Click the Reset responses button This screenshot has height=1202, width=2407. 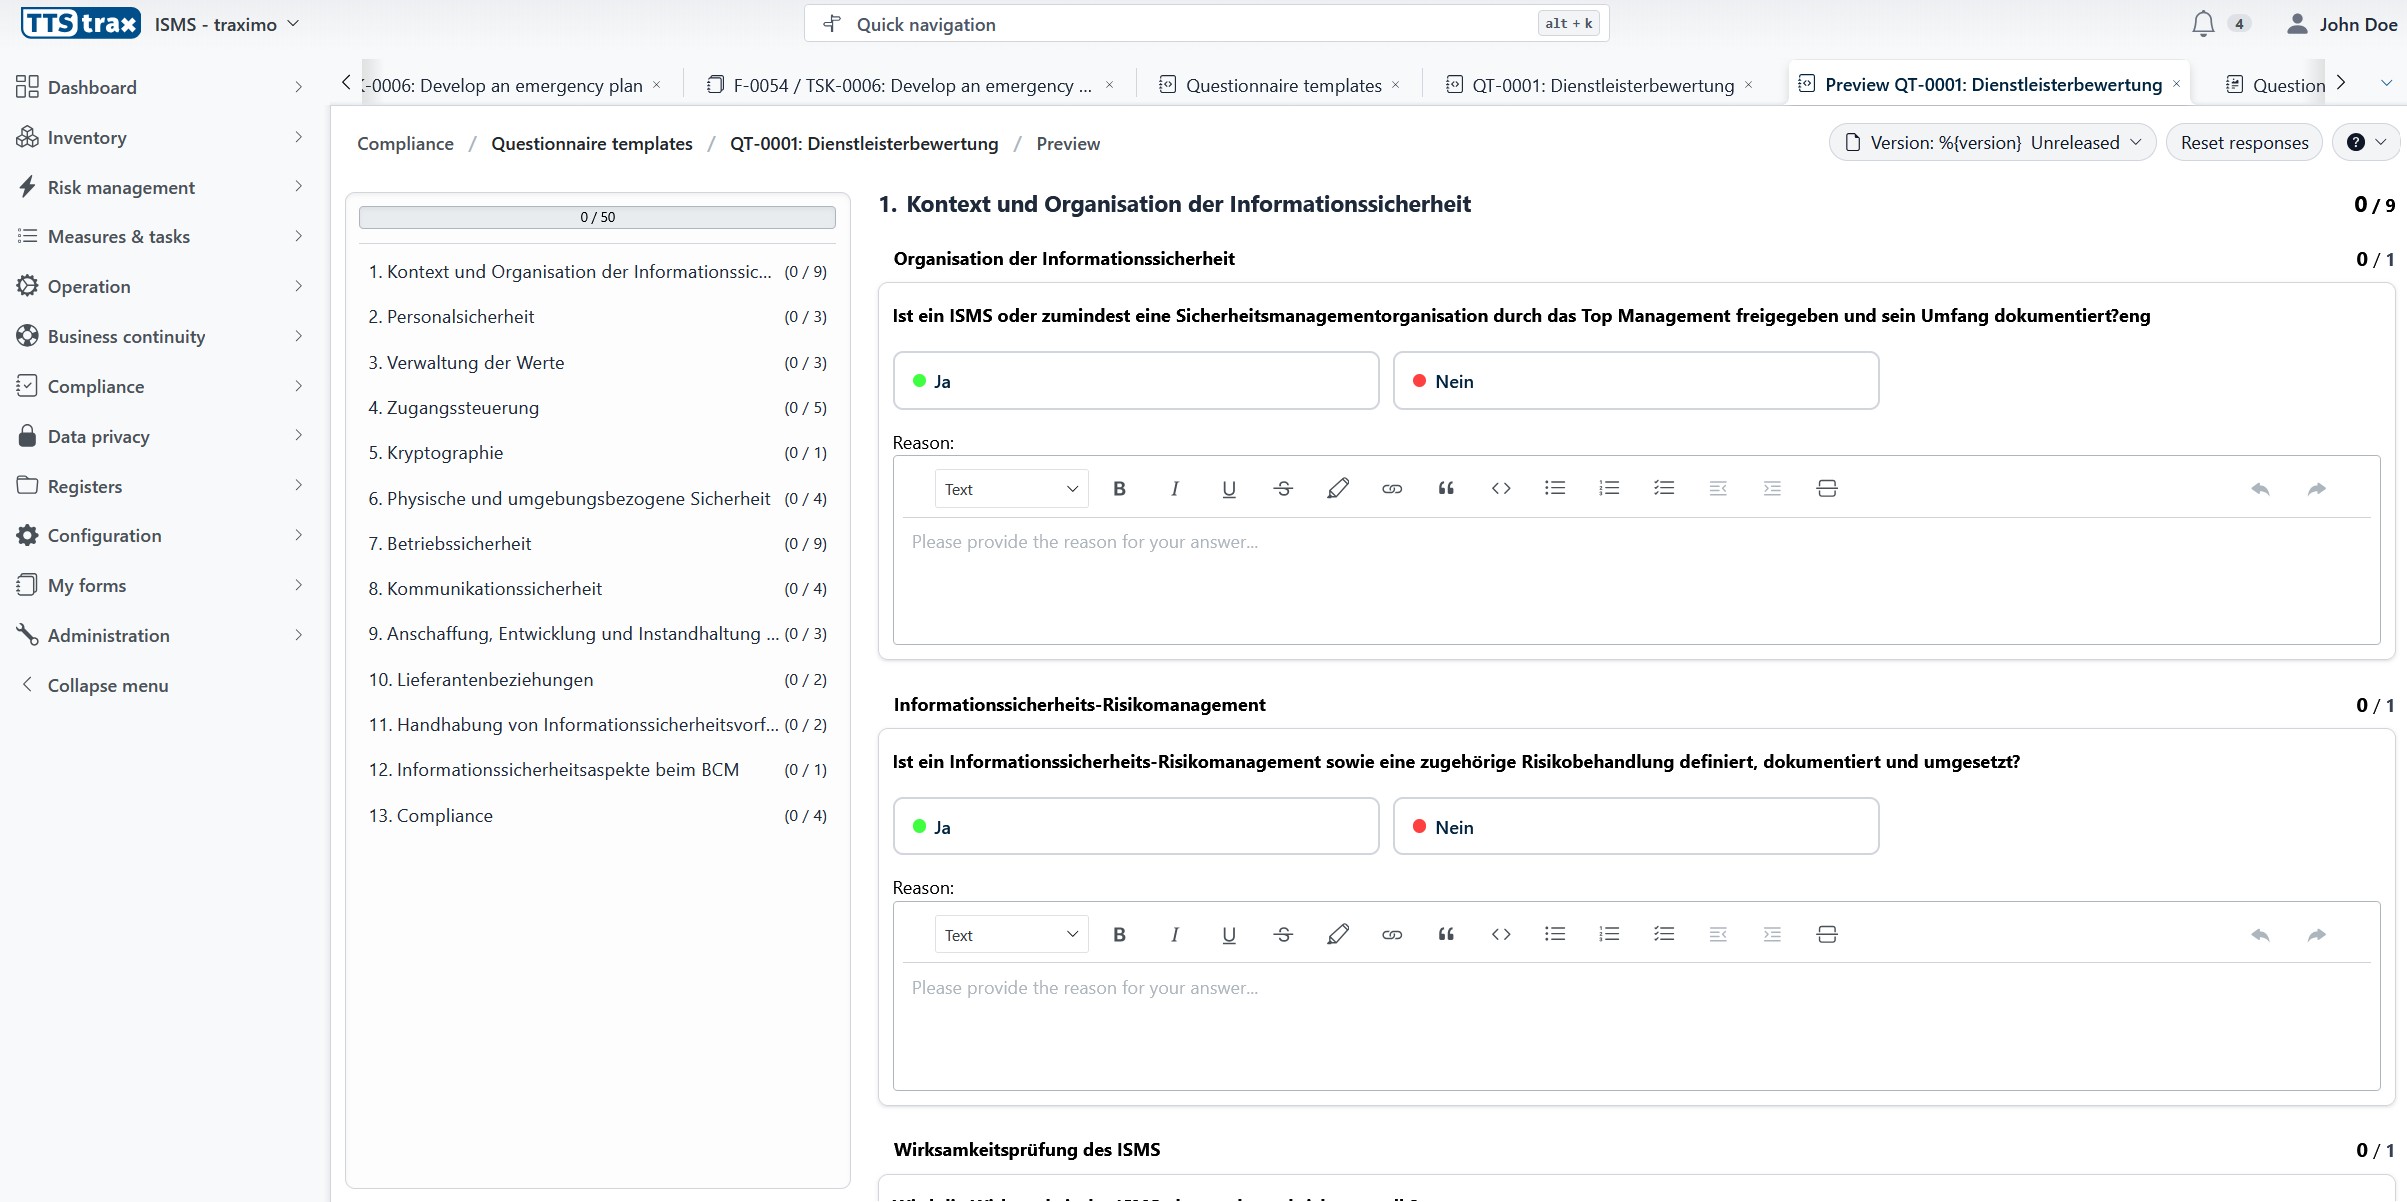[2243, 143]
